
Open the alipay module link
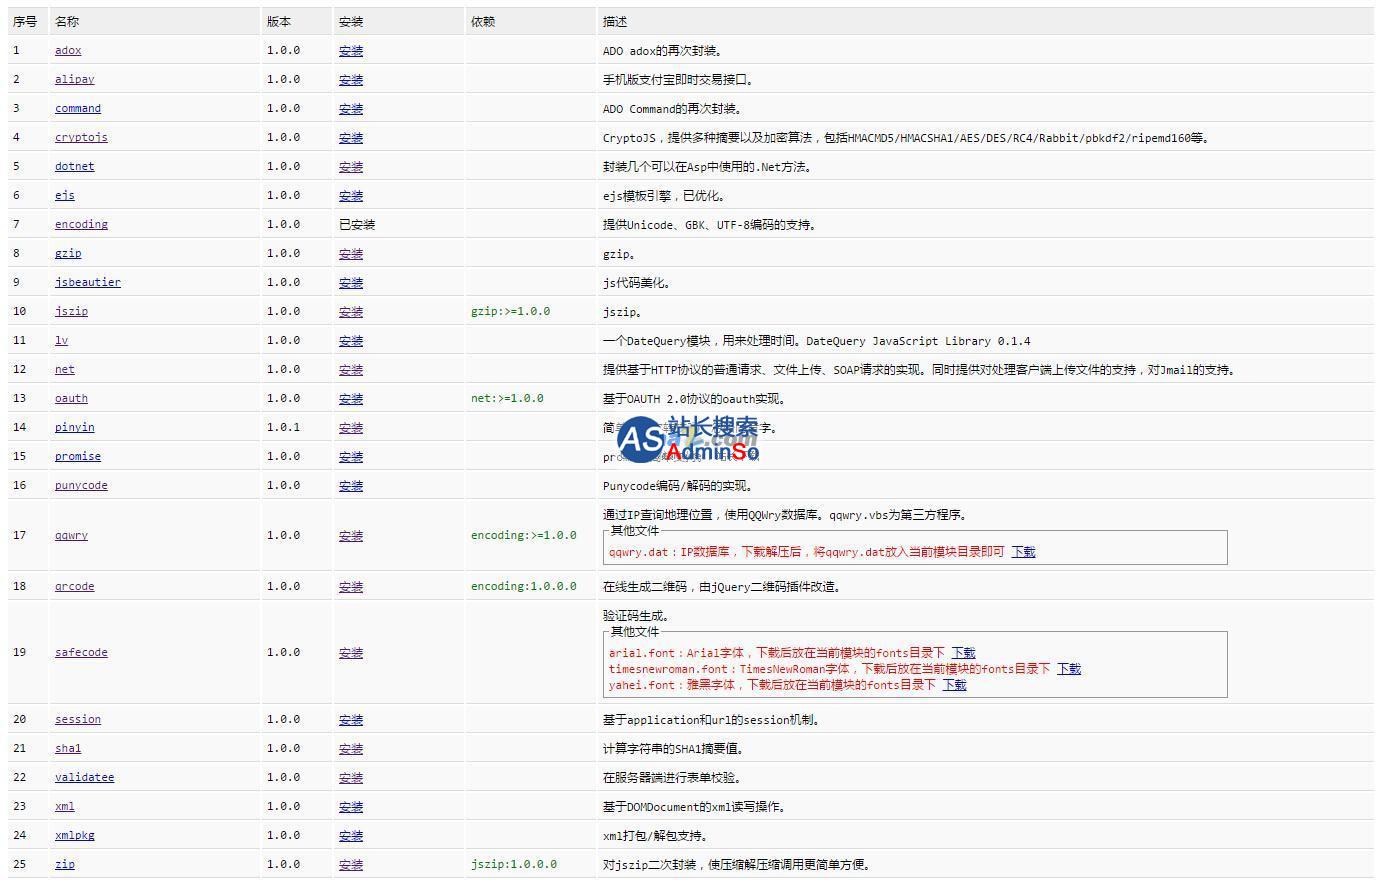(x=75, y=79)
